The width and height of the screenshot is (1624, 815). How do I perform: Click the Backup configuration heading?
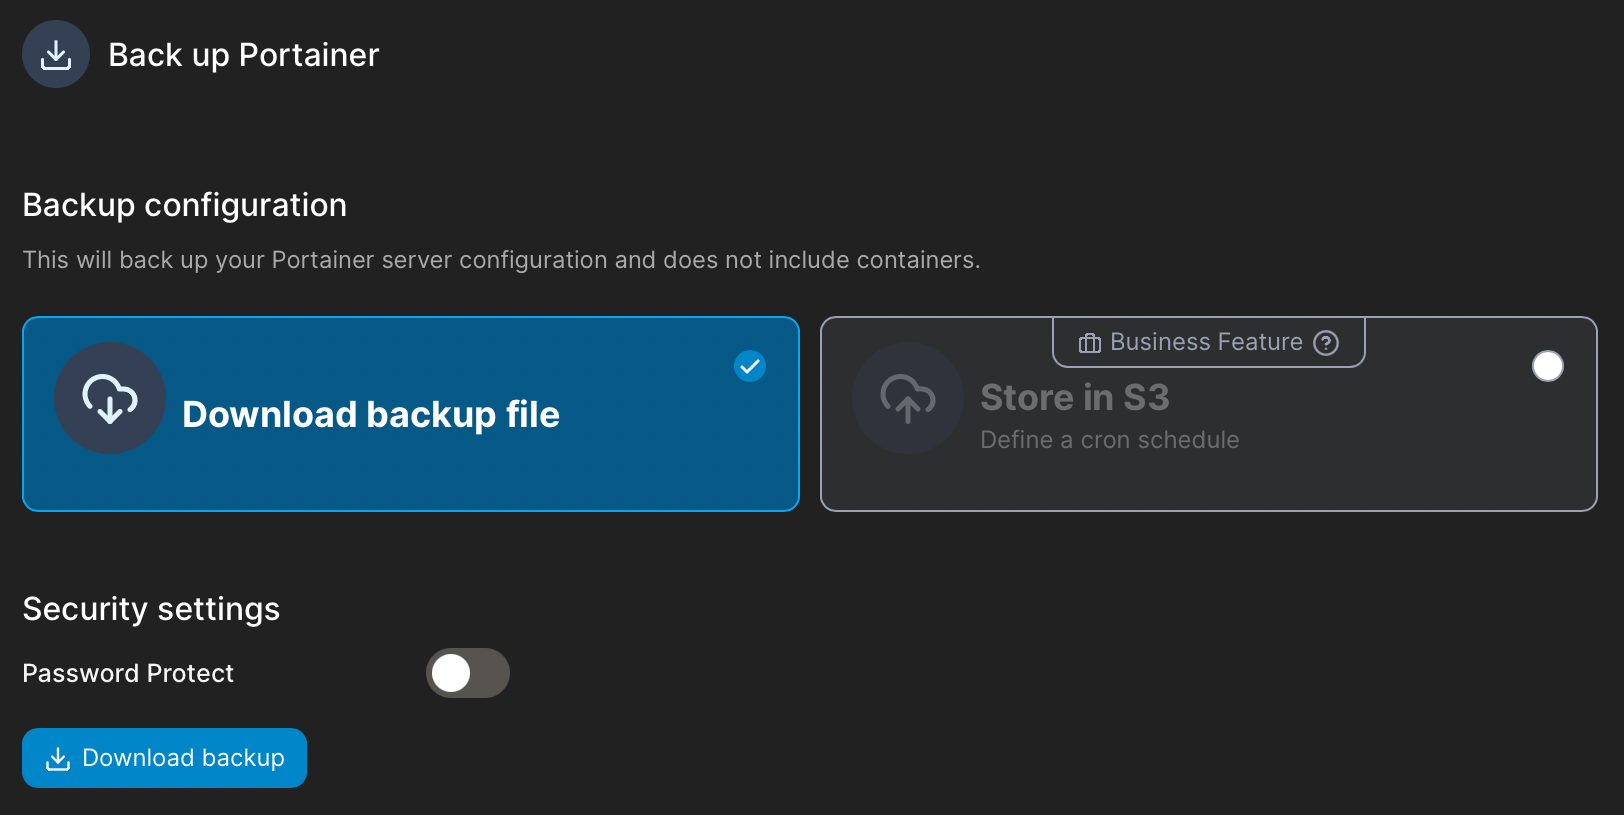(x=184, y=204)
